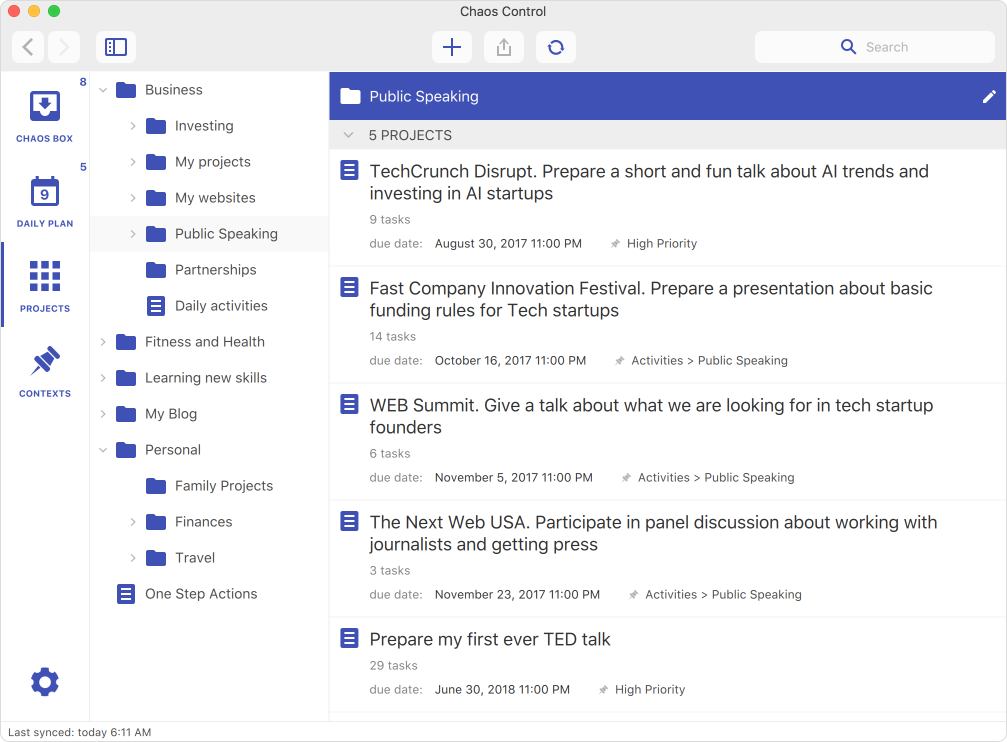Click the Public Speaking header folder icon

point(351,96)
